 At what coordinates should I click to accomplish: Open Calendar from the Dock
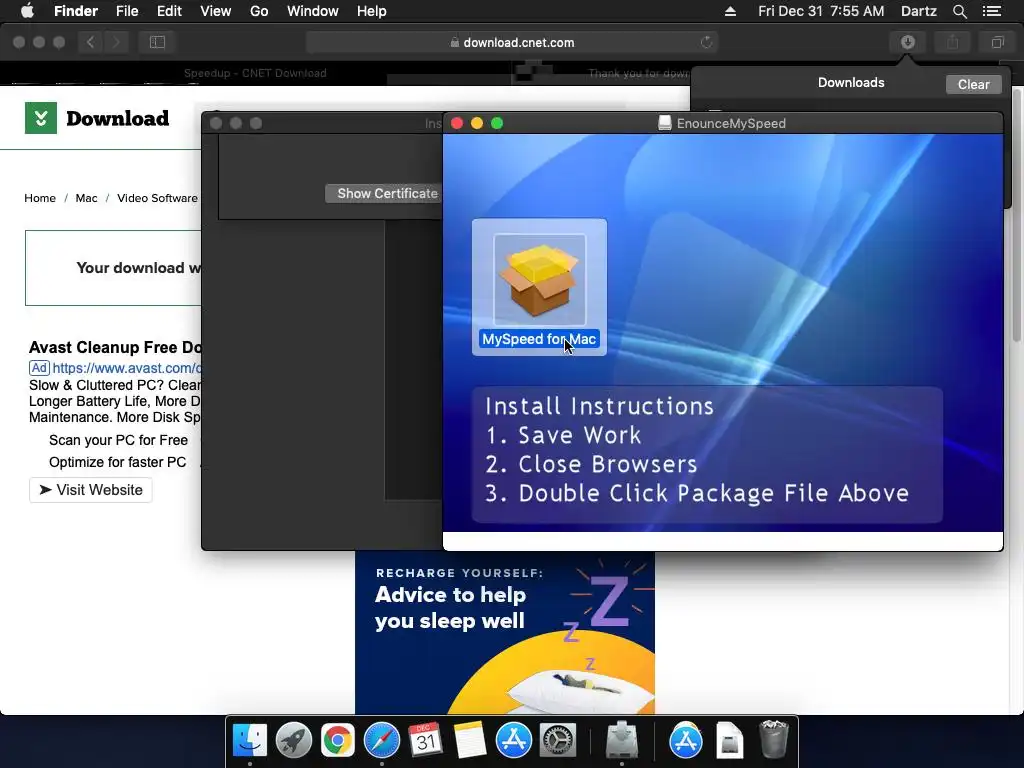pyautogui.click(x=425, y=741)
